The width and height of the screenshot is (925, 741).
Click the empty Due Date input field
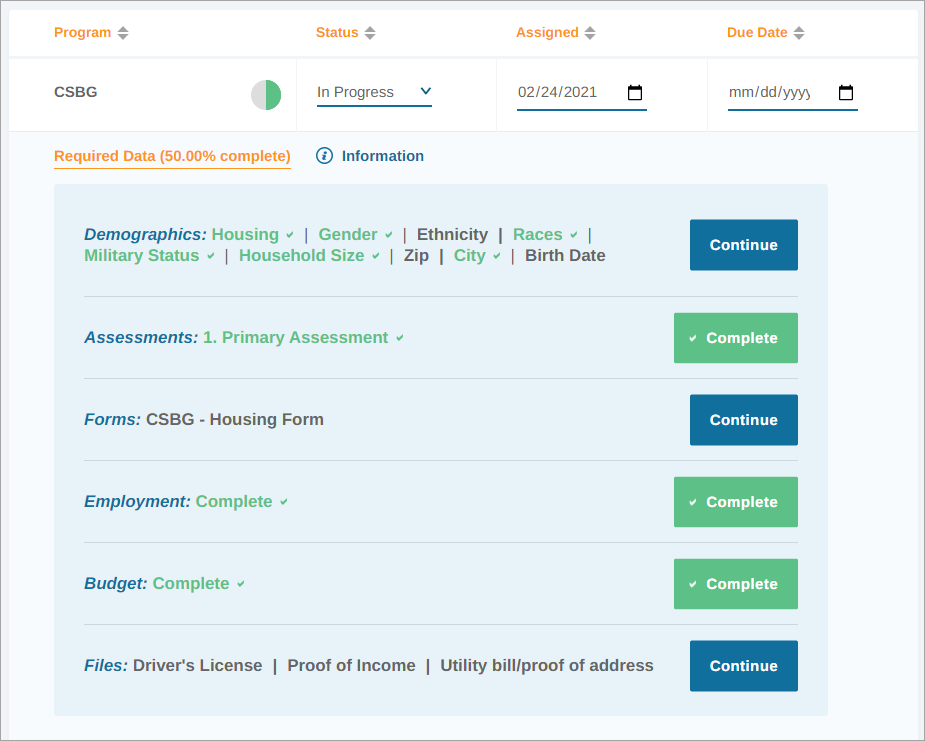tap(770, 93)
